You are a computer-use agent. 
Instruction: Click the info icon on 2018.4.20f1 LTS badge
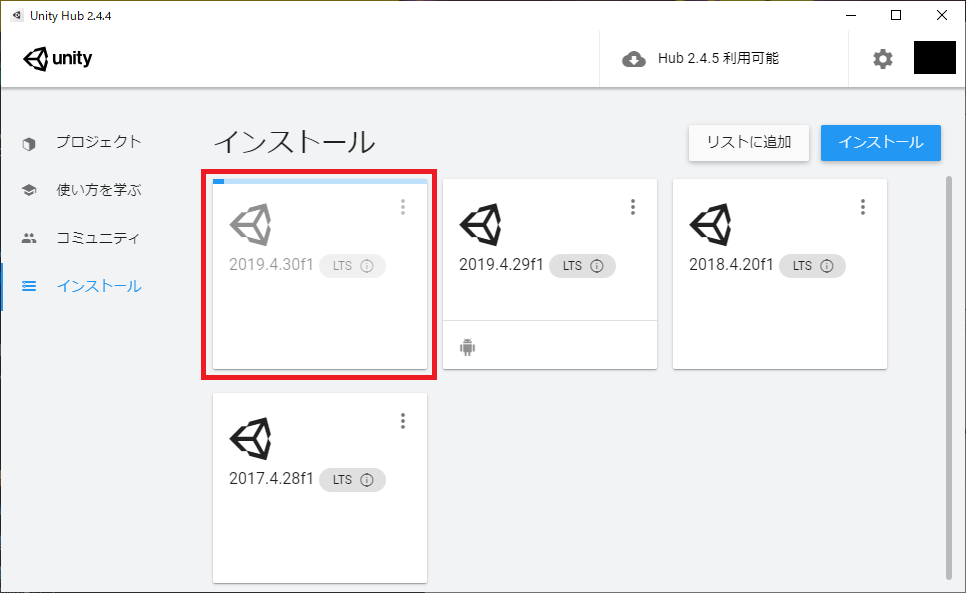[827, 266]
